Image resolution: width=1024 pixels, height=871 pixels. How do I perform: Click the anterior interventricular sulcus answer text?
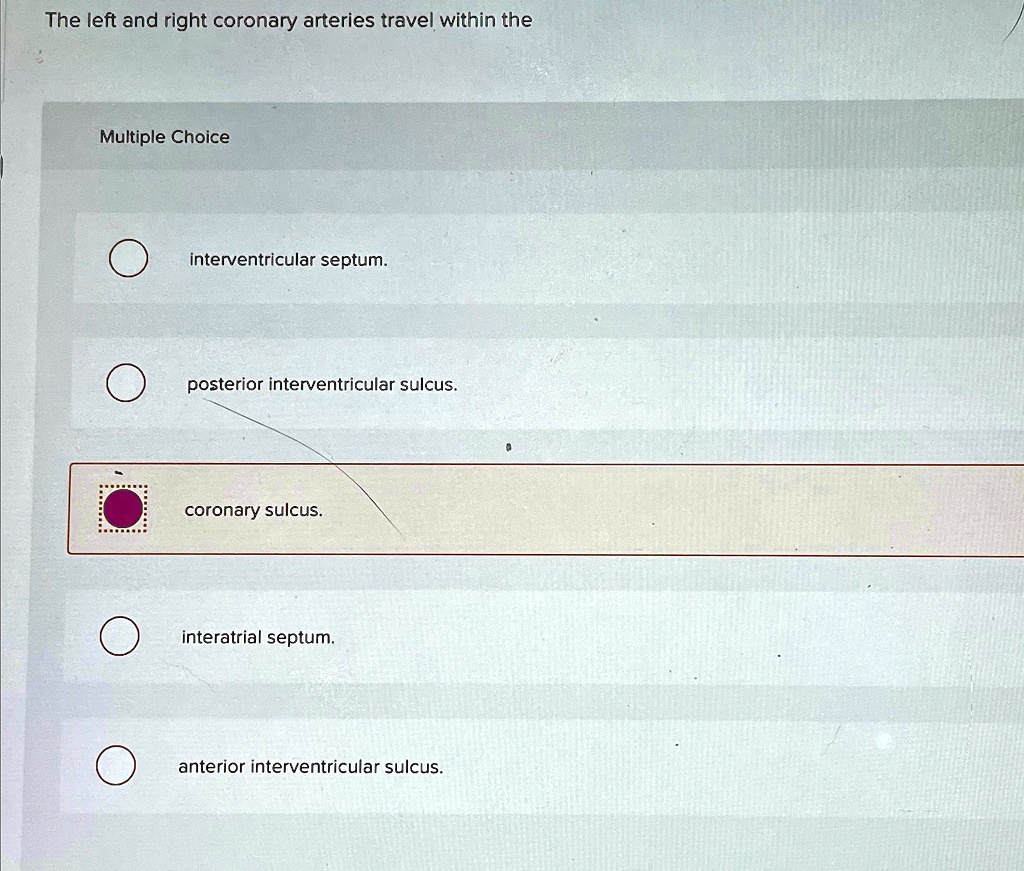click(x=310, y=767)
